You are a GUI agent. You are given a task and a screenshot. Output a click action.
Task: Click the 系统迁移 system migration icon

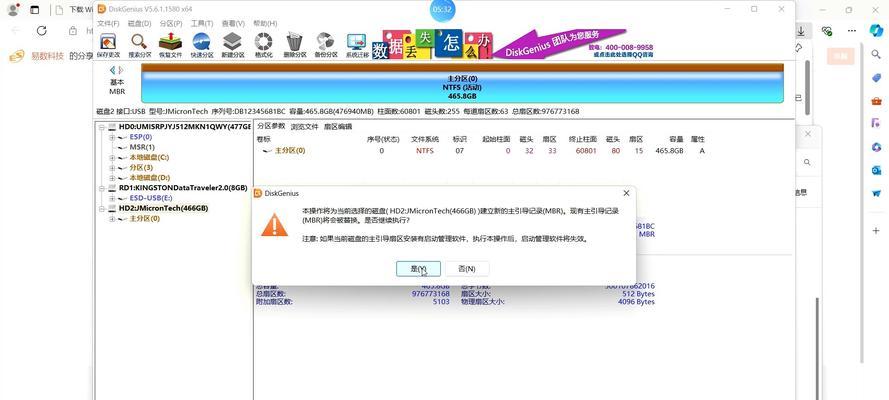click(357, 45)
